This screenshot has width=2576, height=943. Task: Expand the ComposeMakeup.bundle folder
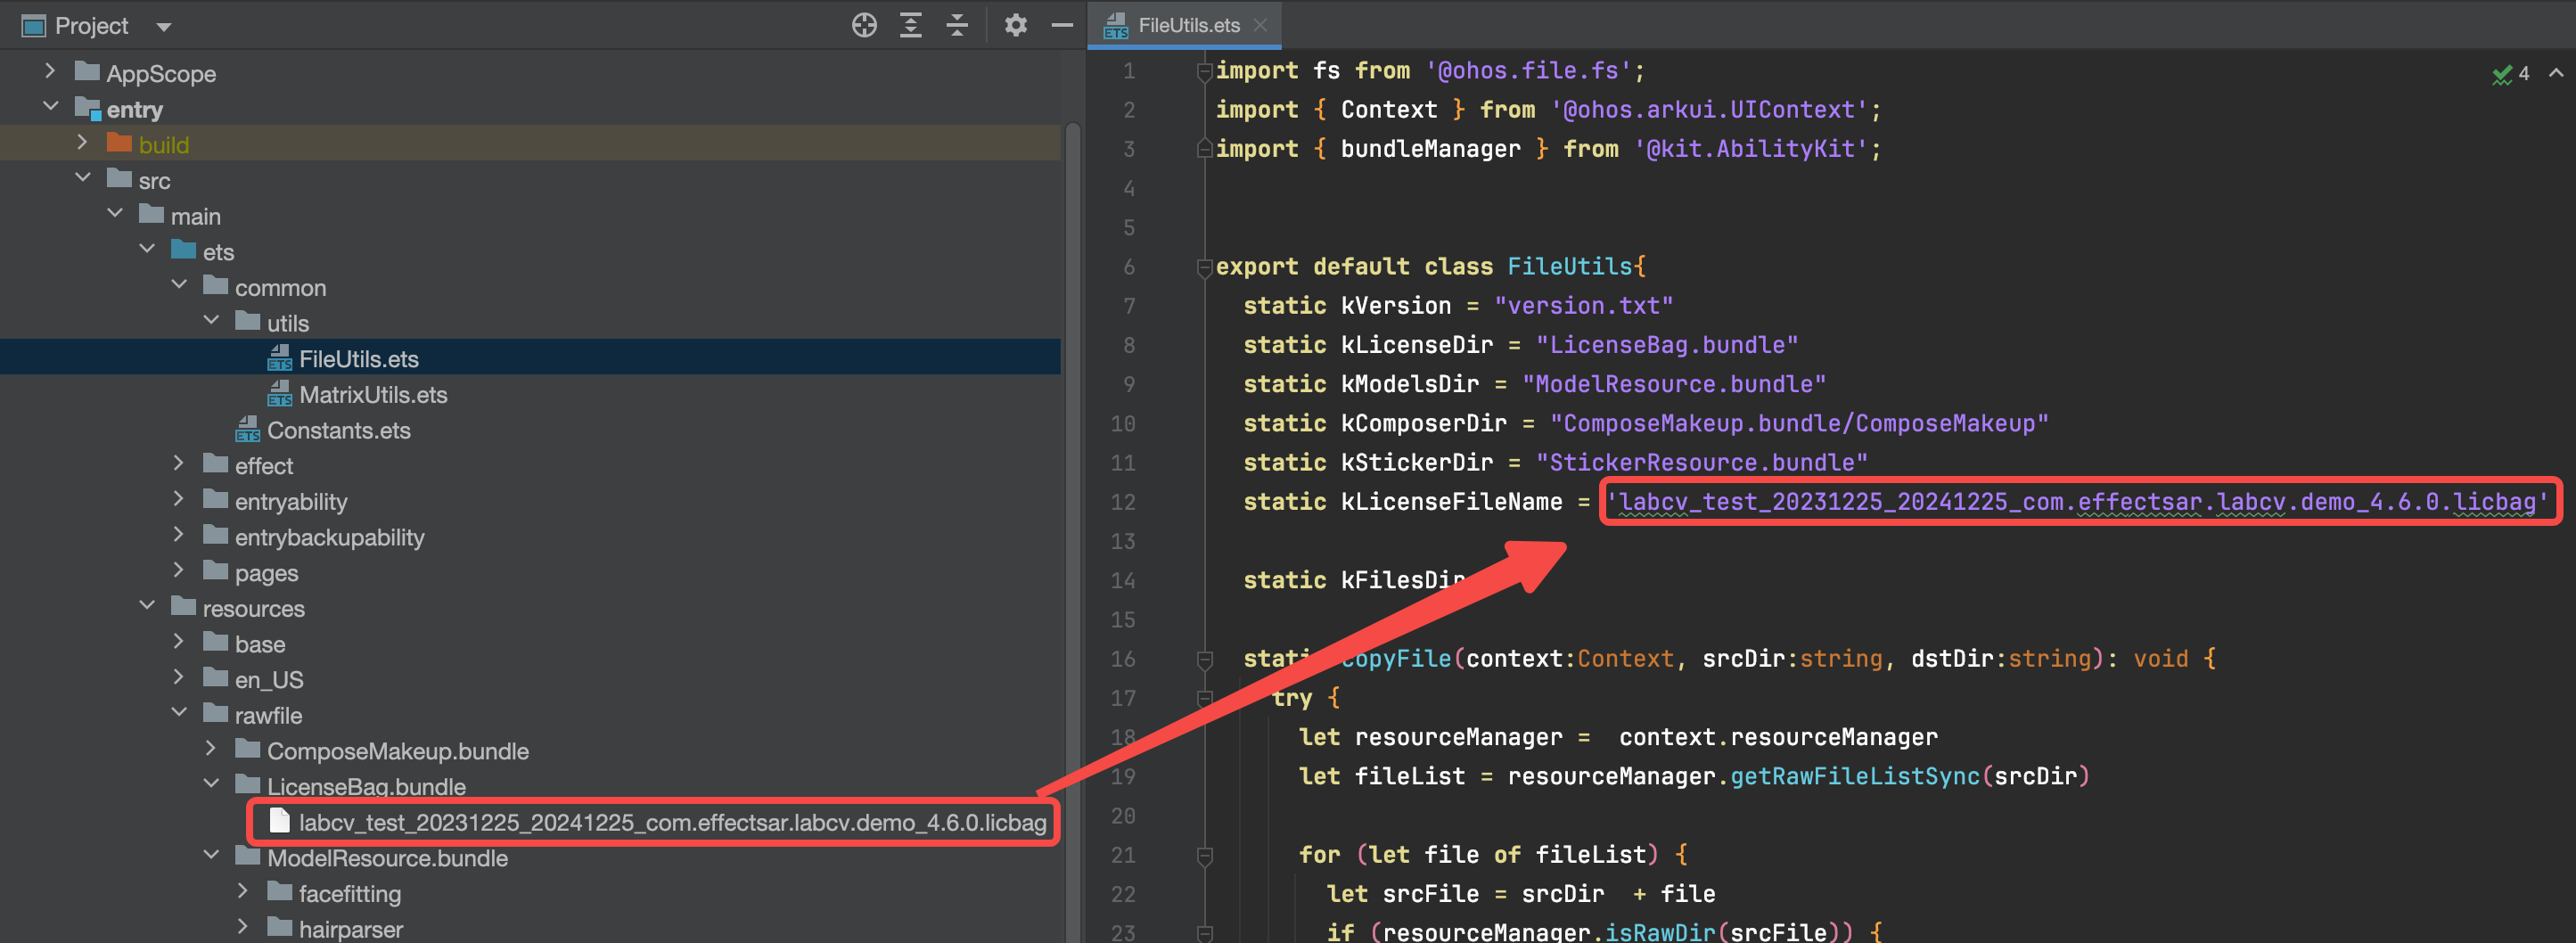[211, 749]
